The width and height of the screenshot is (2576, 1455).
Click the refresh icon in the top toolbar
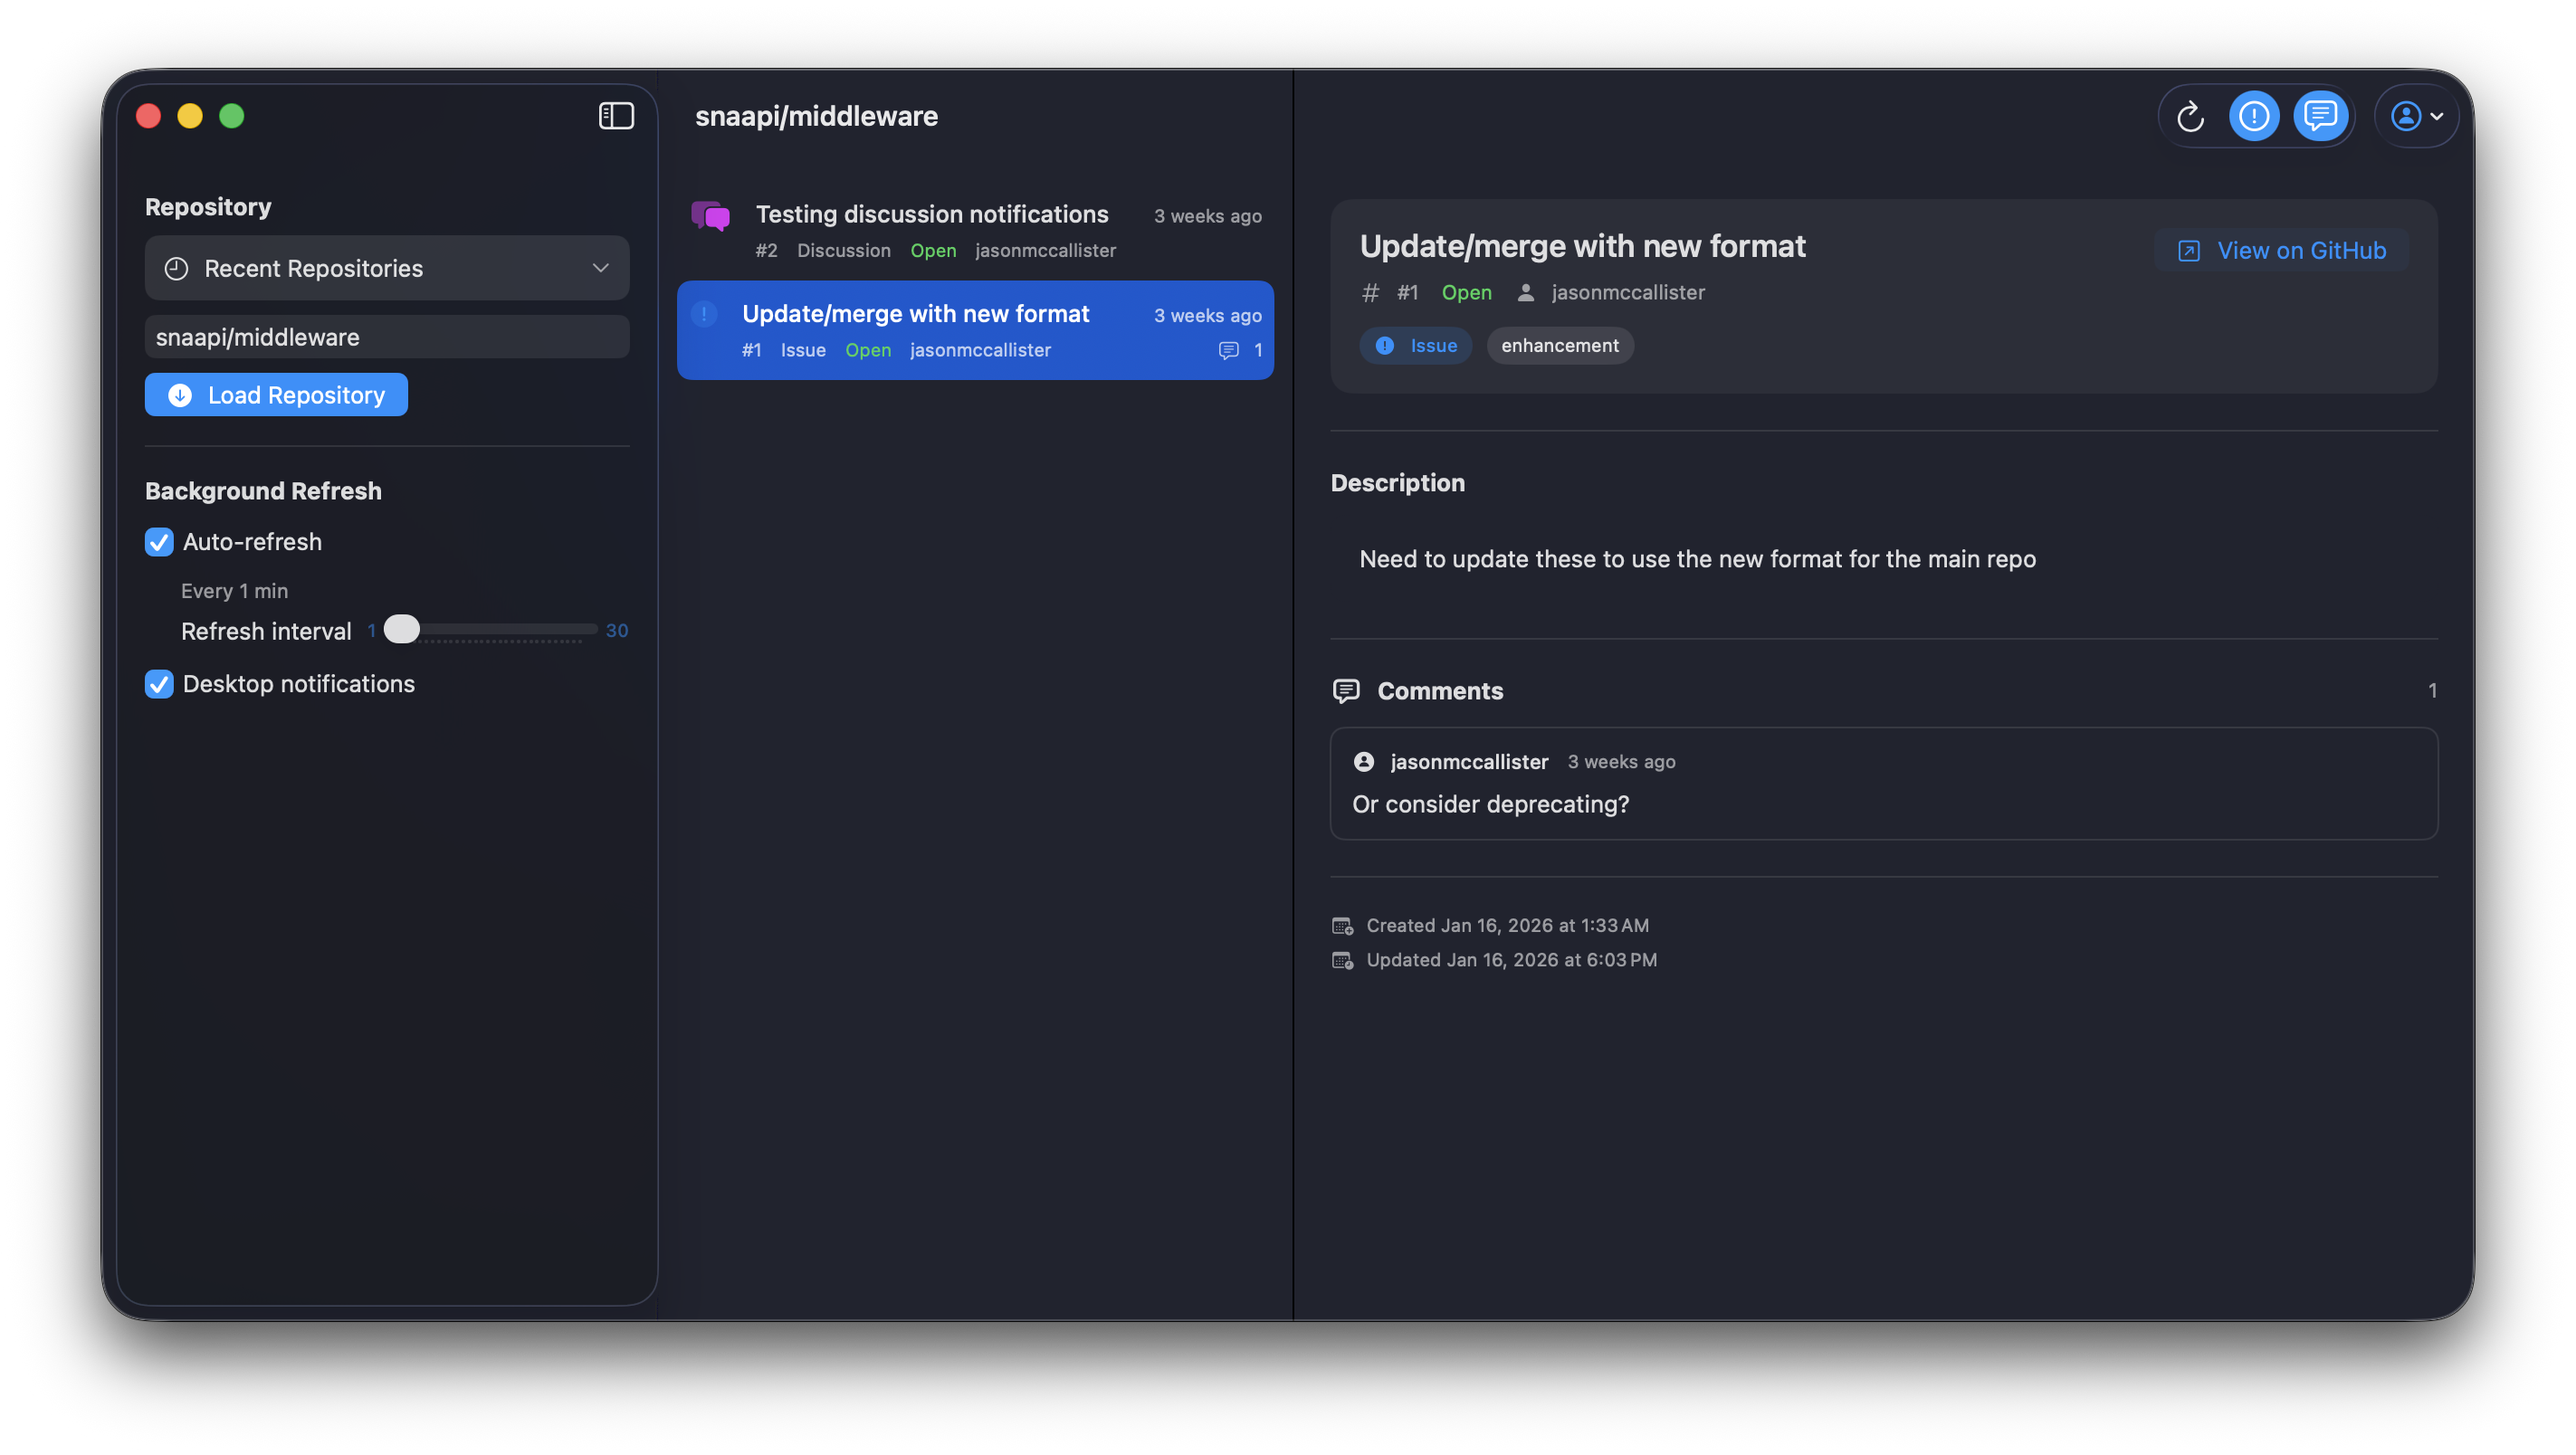(x=2190, y=115)
